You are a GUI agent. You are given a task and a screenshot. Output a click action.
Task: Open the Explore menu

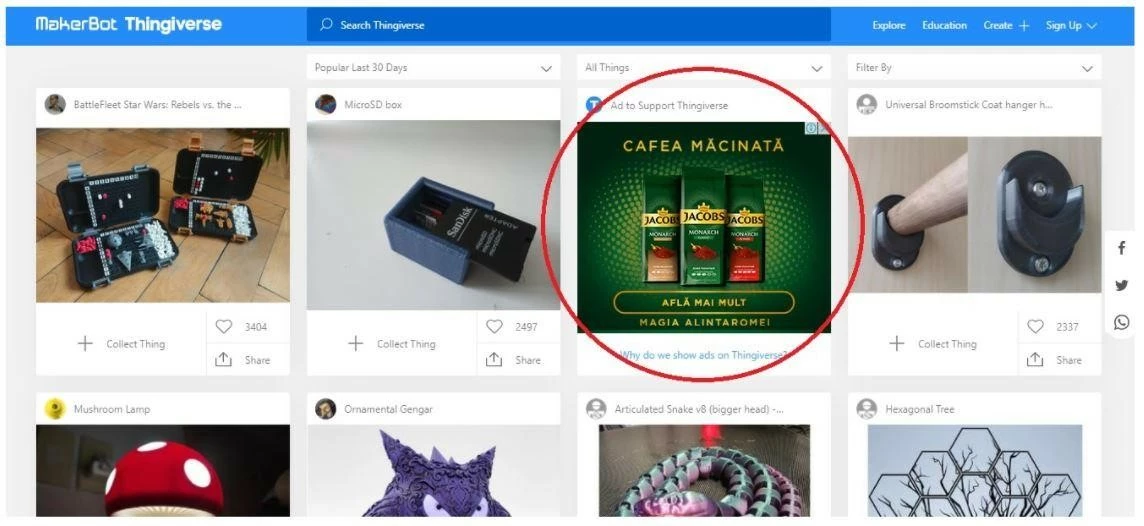889,26
